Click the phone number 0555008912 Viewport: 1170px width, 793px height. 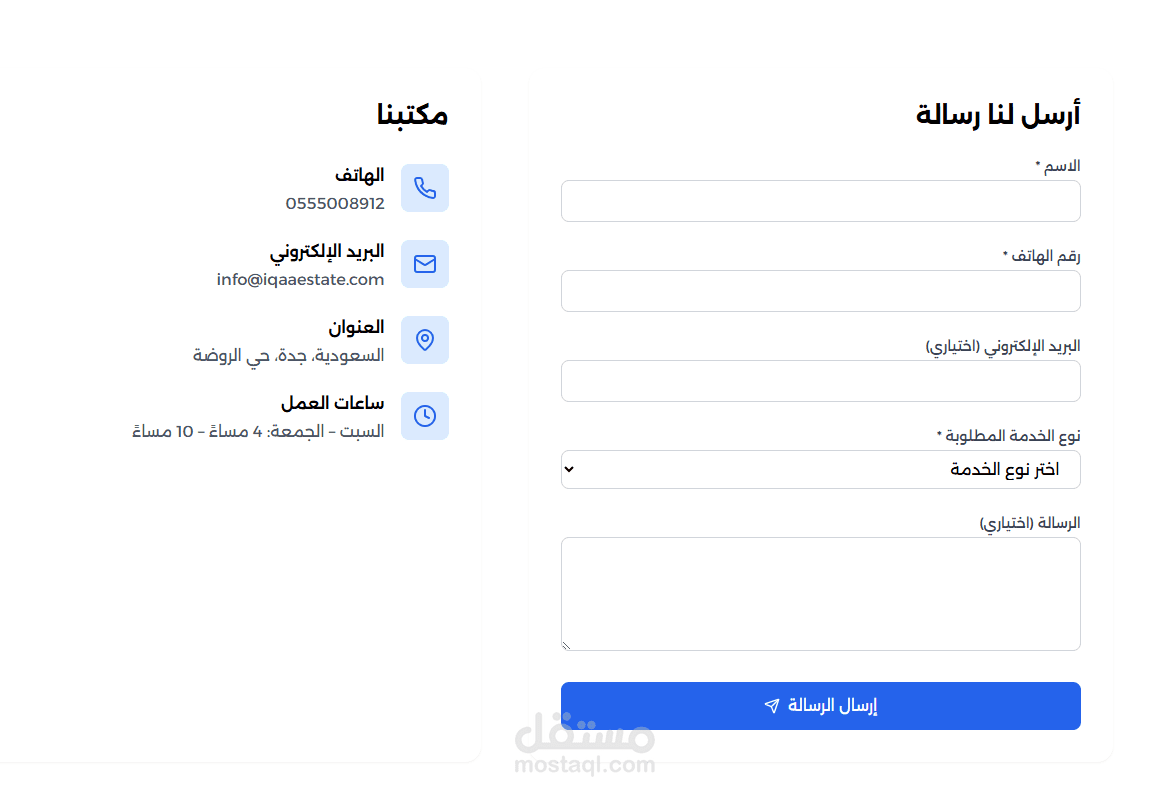335,204
